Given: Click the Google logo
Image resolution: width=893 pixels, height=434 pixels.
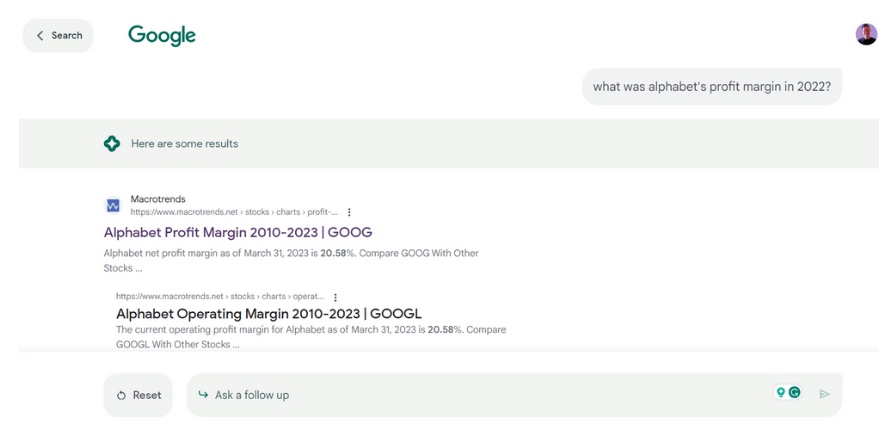Looking at the screenshot, I should click(162, 35).
